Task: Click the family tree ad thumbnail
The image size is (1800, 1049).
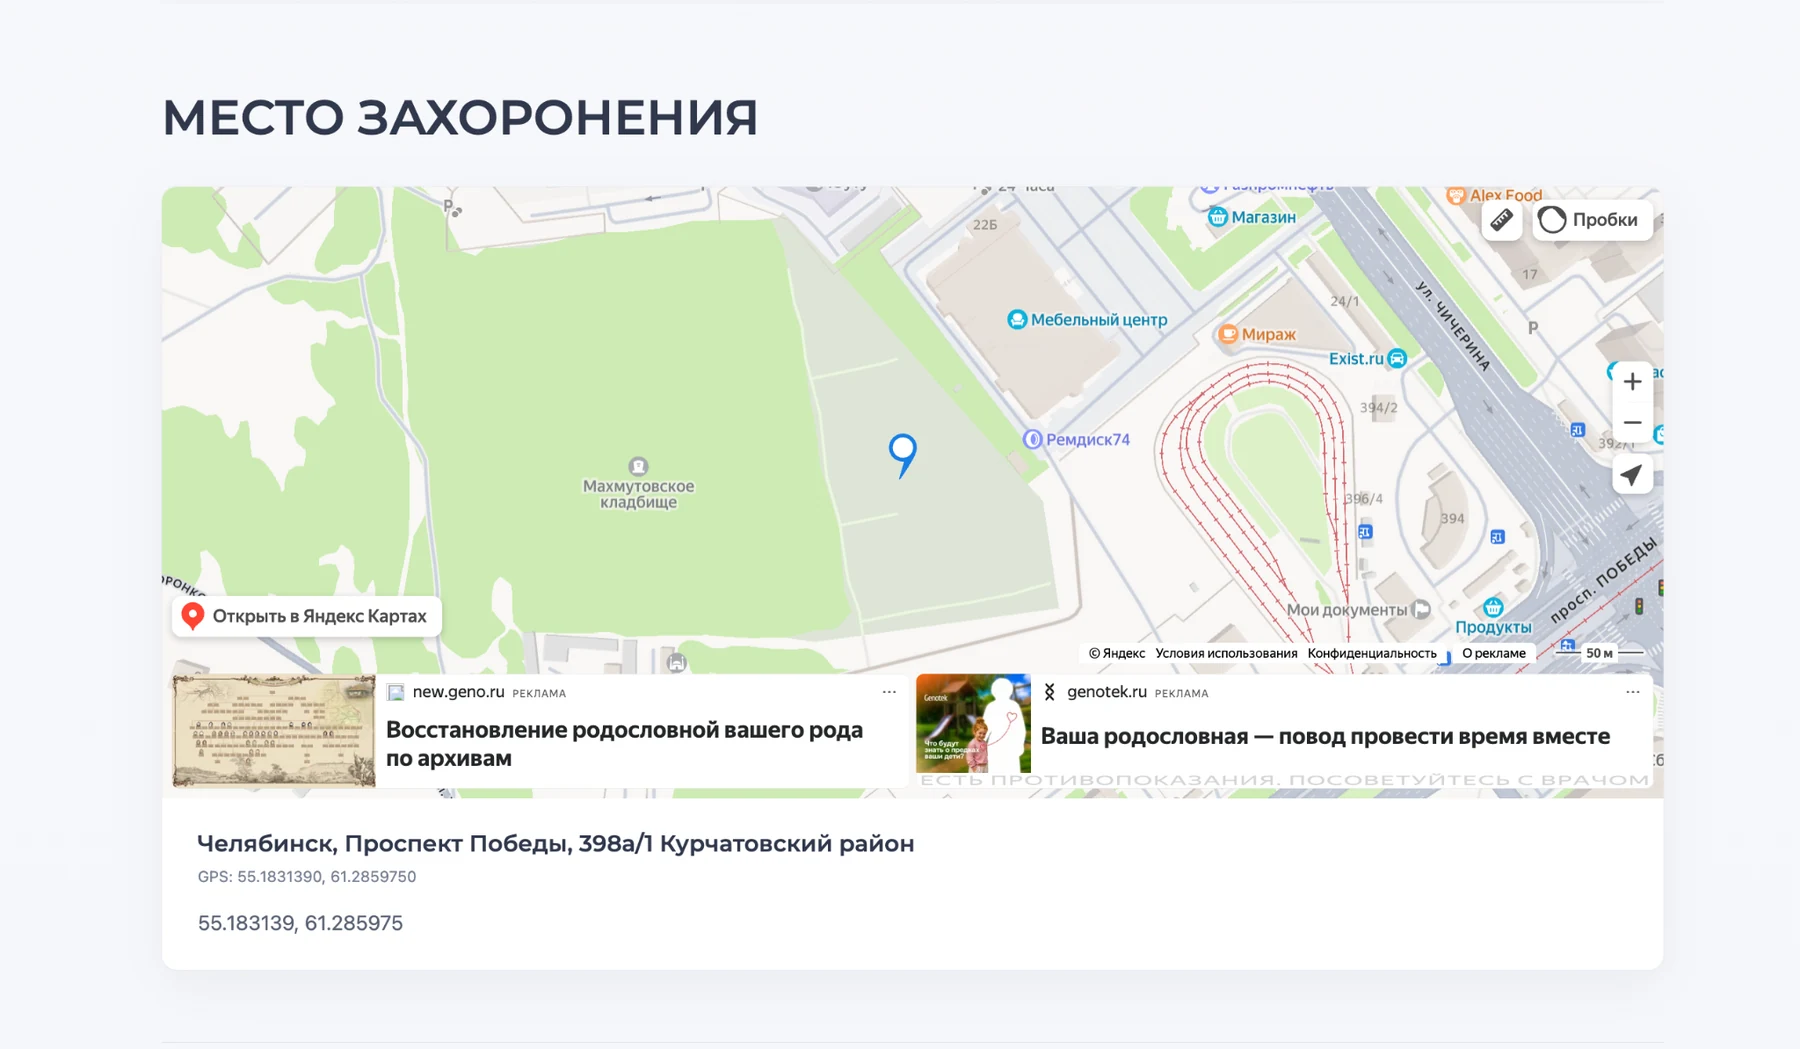Action: tap(274, 731)
